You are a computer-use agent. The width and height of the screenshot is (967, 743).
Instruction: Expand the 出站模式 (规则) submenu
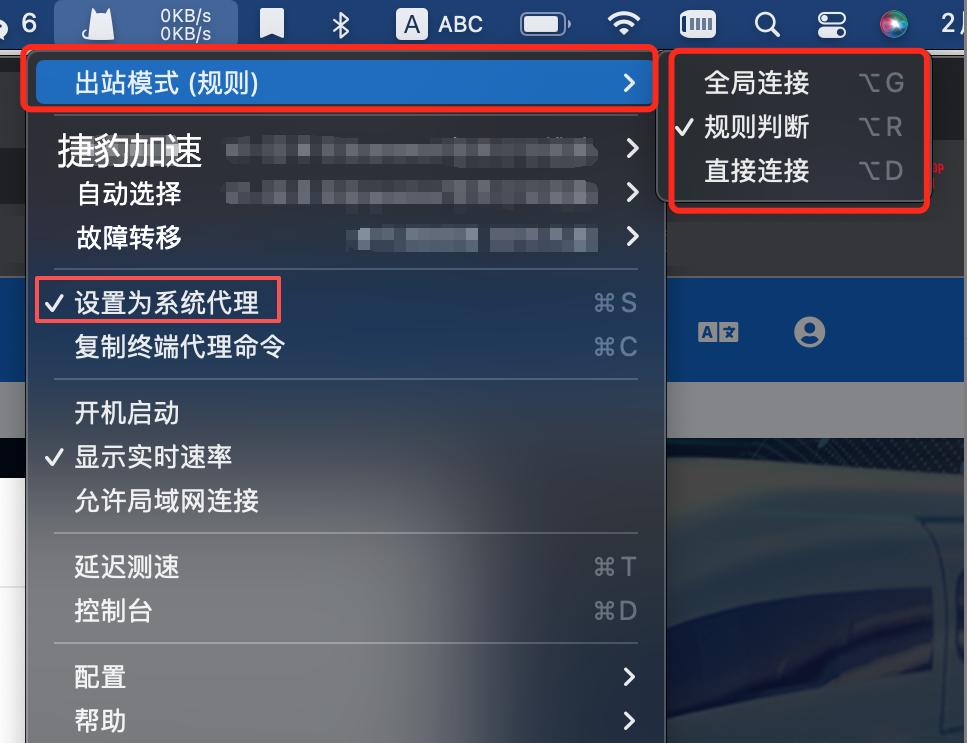345,82
